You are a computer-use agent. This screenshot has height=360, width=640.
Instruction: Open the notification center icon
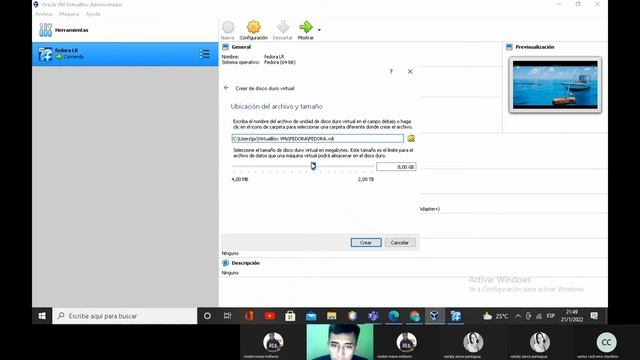point(594,316)
